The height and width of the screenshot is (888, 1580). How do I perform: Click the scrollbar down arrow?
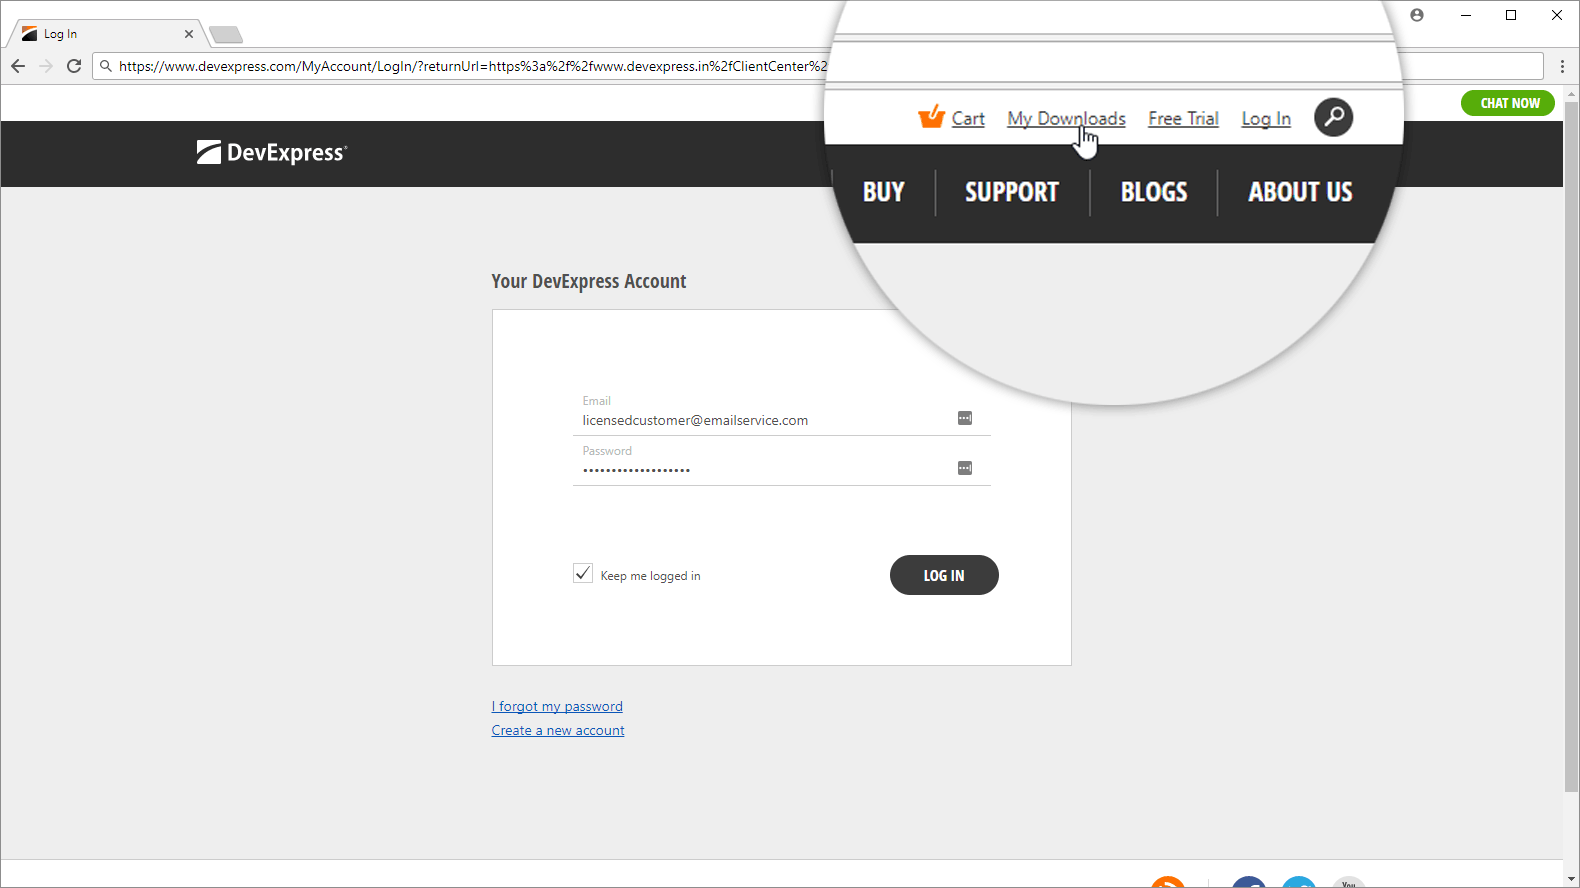(x=1571, y=879)
